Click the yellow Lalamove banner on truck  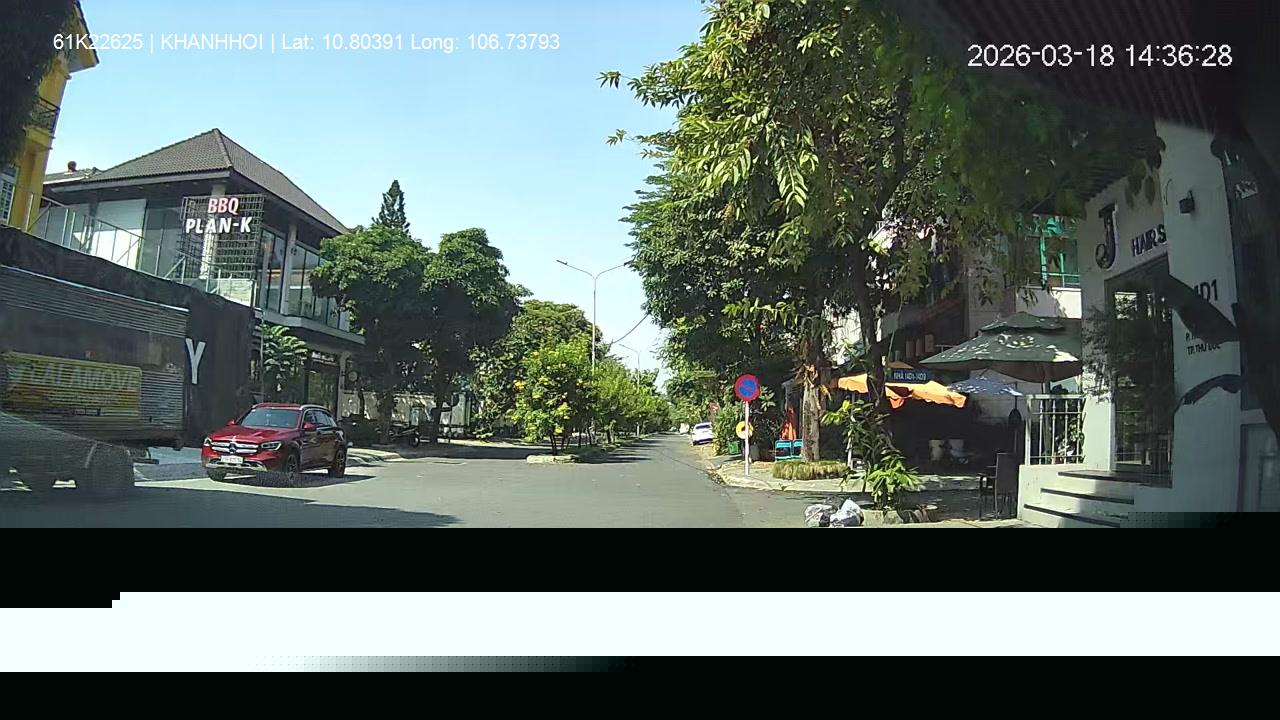[72, 384]
